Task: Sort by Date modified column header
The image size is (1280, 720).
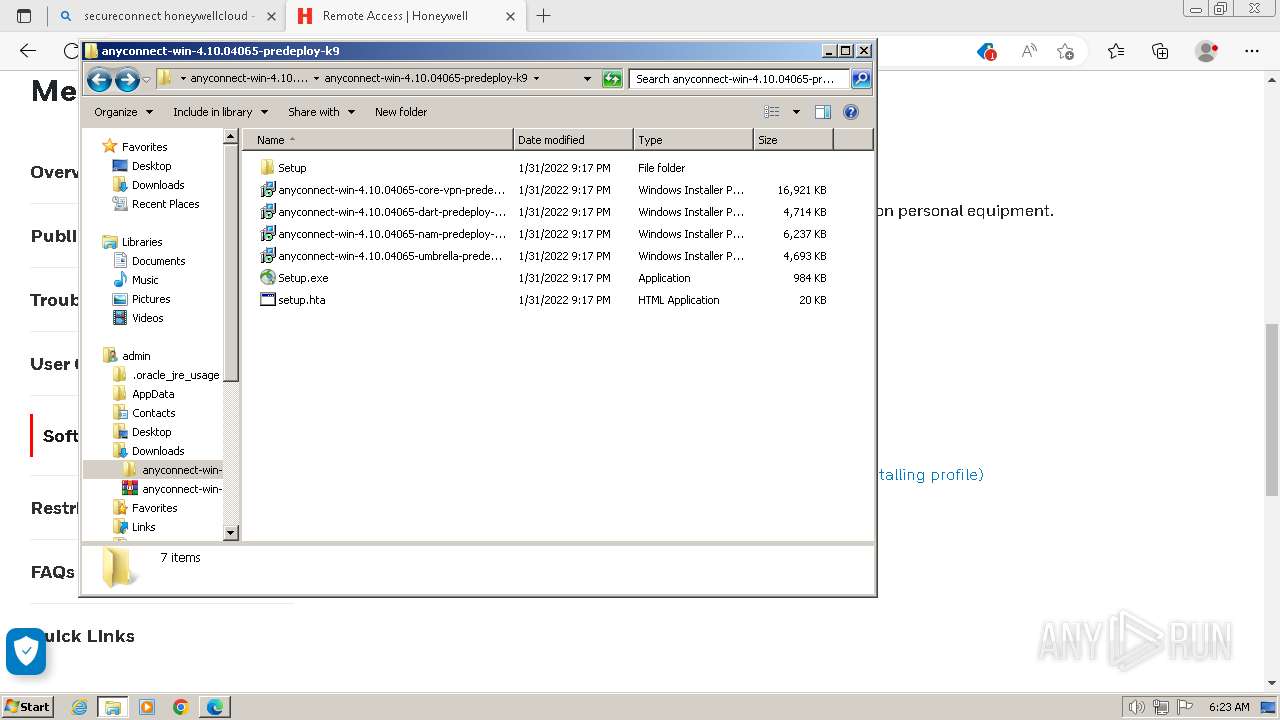Action: [573, 140]
